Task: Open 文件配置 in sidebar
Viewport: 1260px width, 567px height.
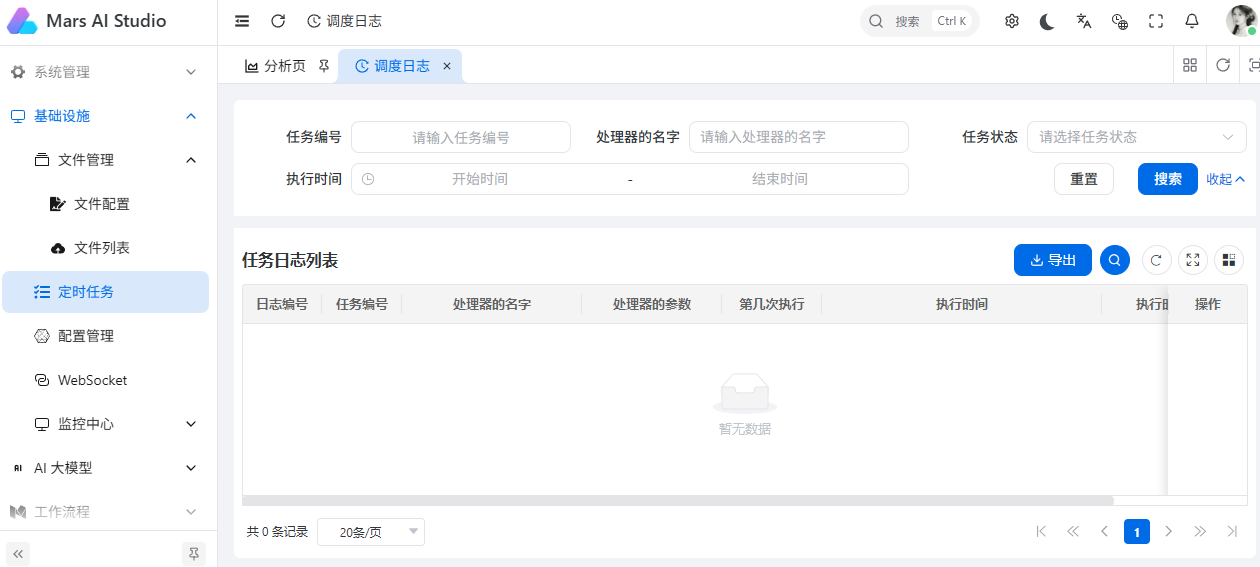Action: [105, 204]
